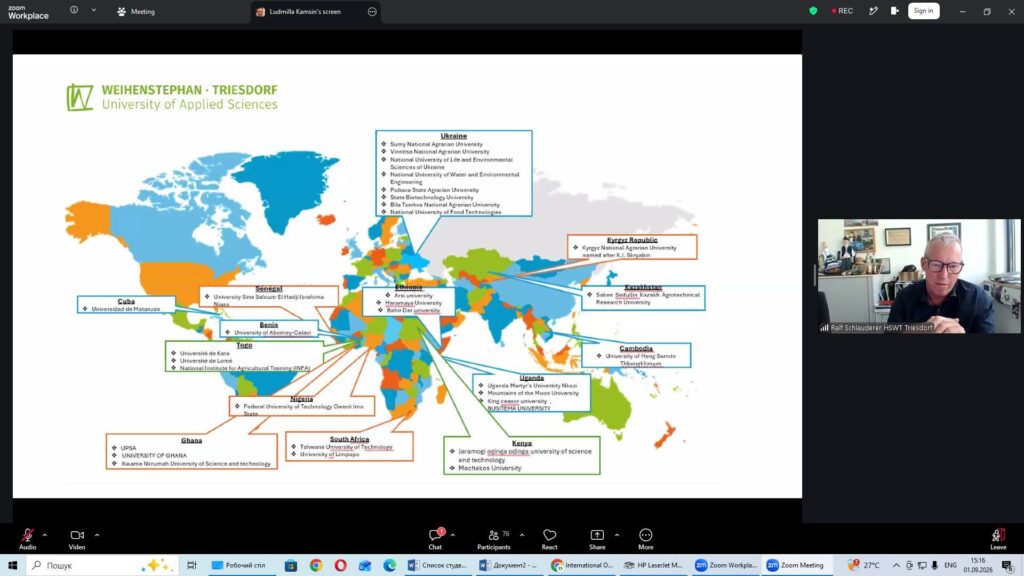Toggle the side panel view icon
The width and height of the screenshot is (1024, 576).
pyautogui.click(x=895, y=11)
